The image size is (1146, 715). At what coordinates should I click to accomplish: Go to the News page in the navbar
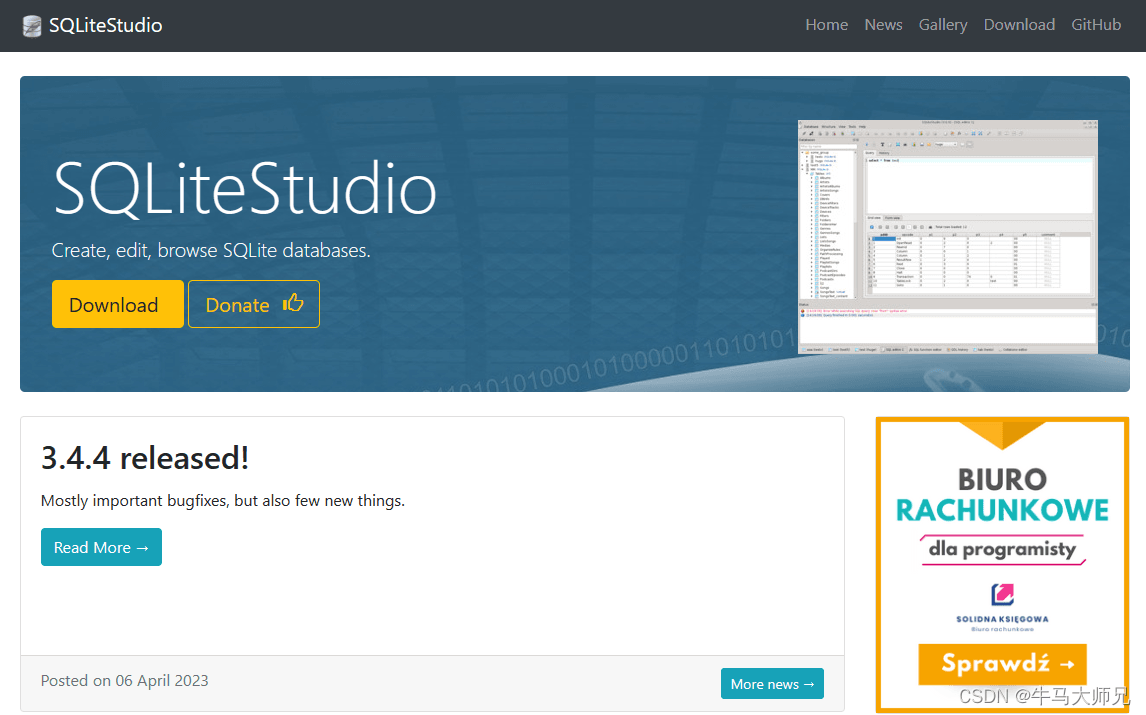click(883, 25)
